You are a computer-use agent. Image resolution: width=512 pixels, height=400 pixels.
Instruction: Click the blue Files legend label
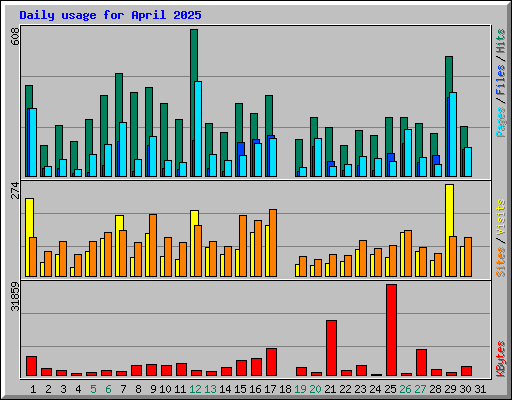click(500, 80)
